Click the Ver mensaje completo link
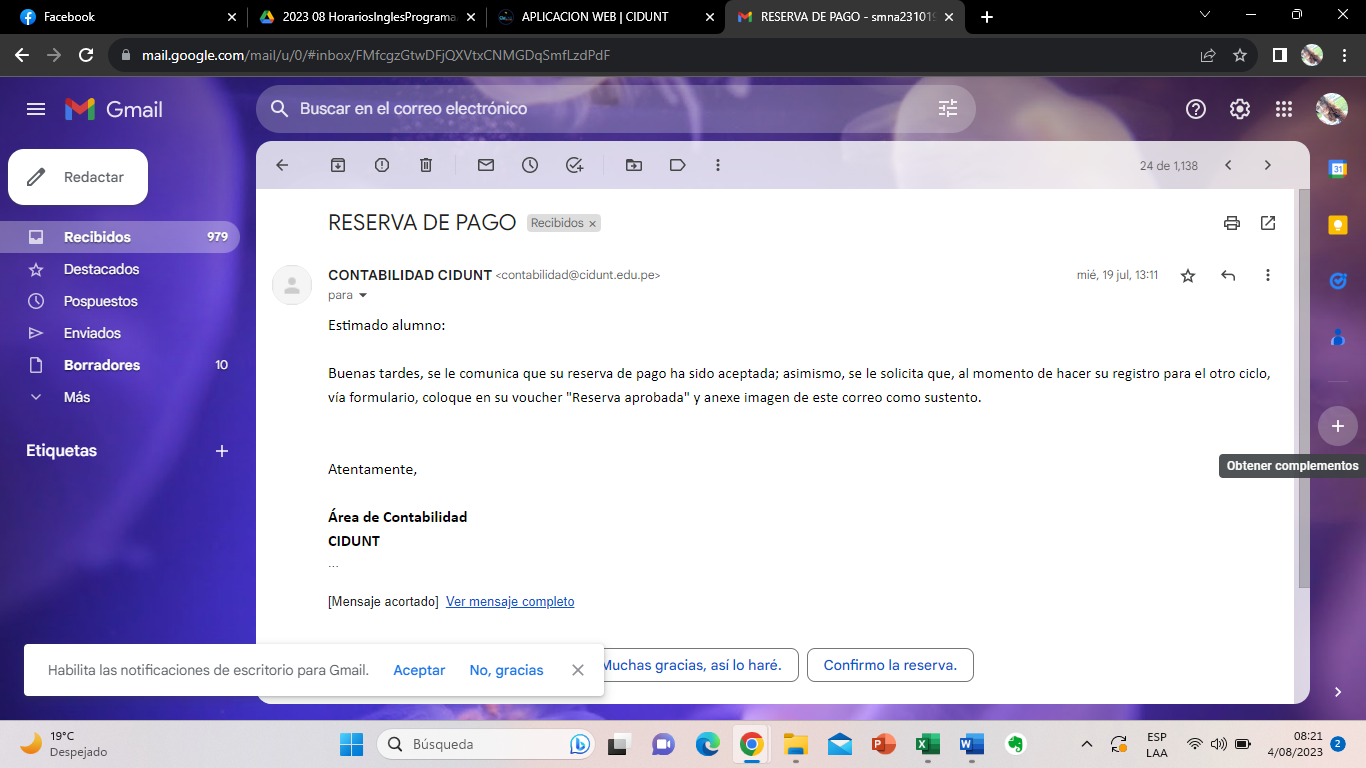 click(510, 601)
